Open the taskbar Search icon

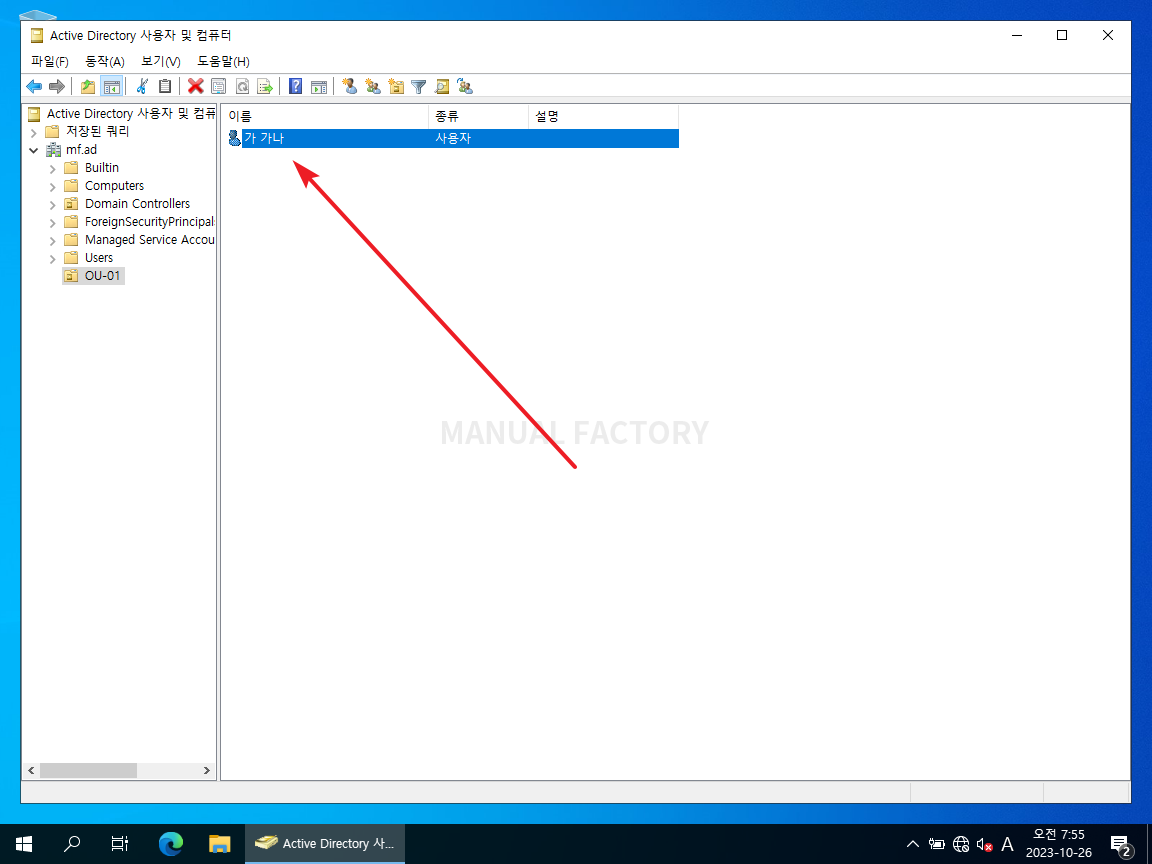[72, 844]
